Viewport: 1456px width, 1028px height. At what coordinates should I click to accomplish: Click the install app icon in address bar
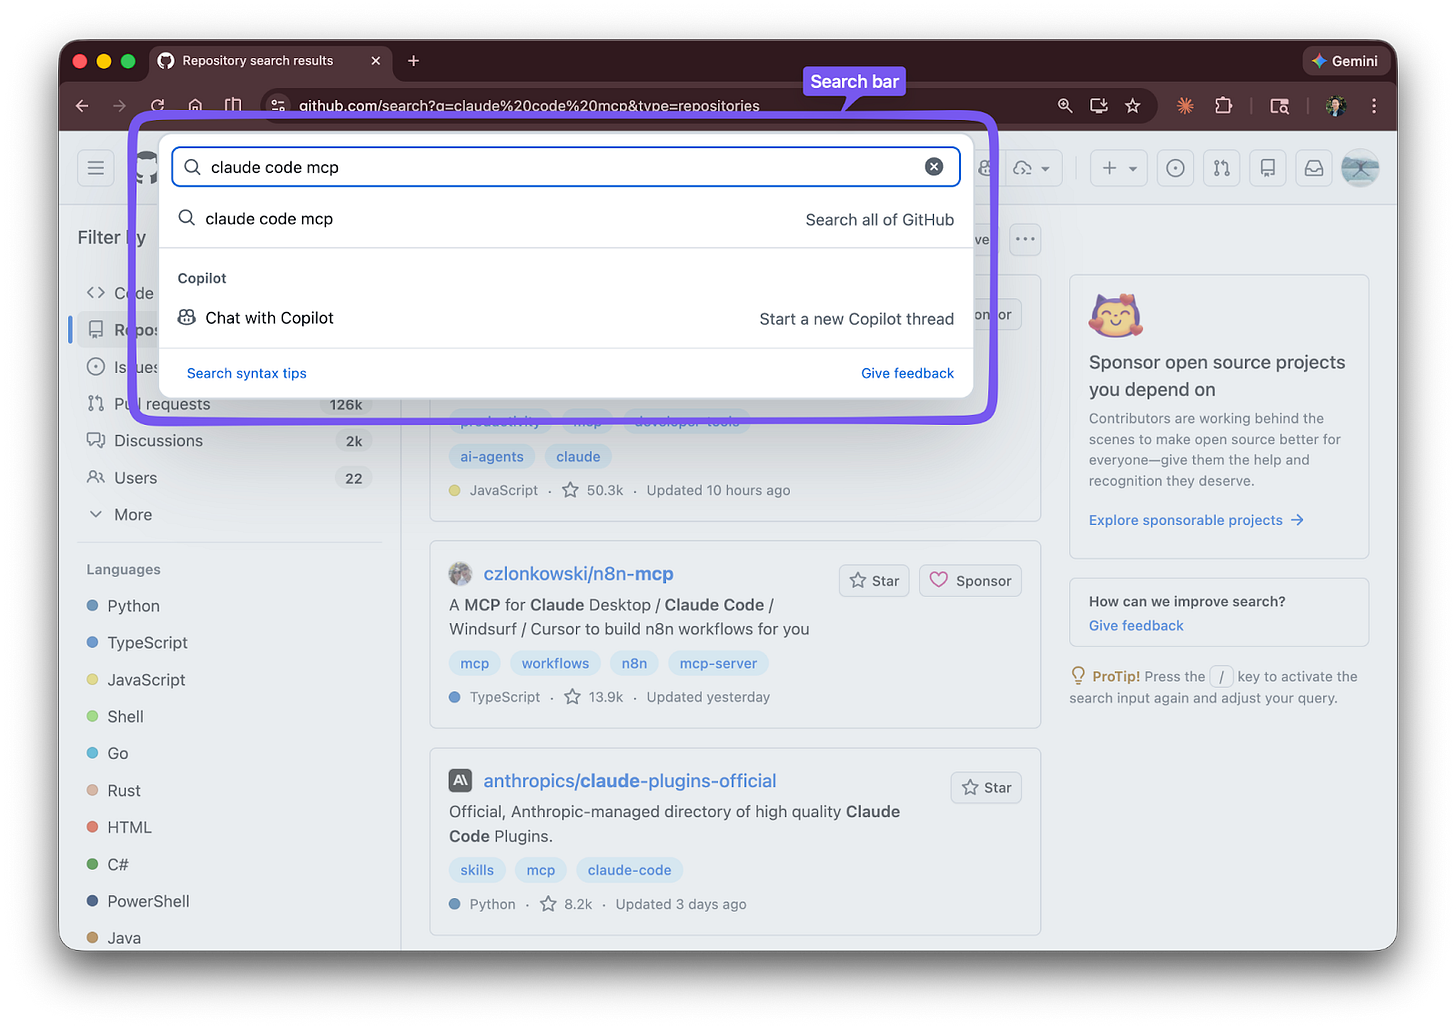click(1099, 106)
